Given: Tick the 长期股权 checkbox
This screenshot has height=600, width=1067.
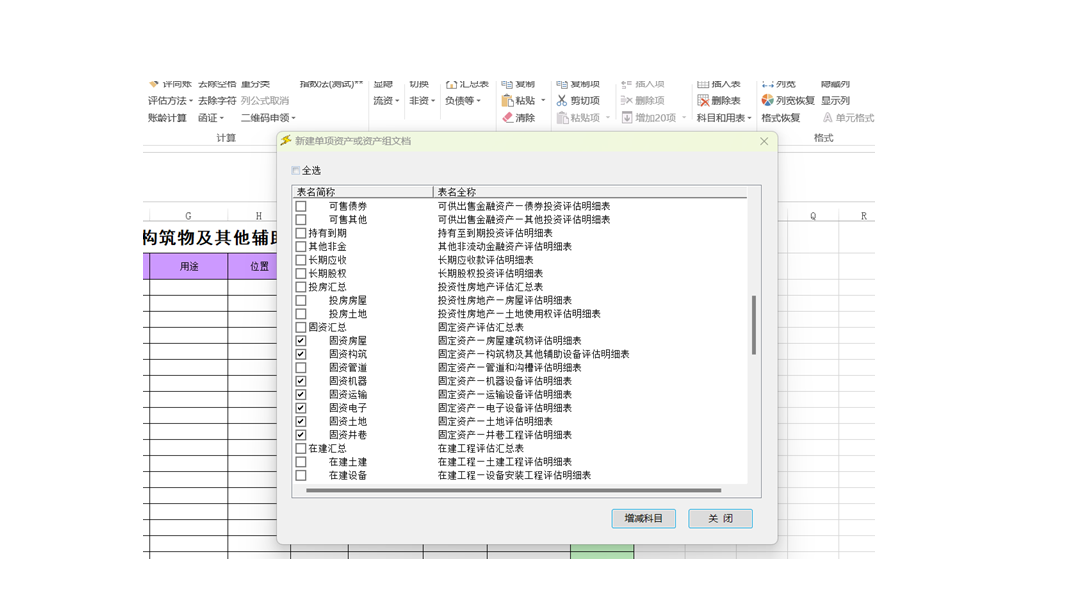Looking at the screenshot, I should click(x=301, y=274).
